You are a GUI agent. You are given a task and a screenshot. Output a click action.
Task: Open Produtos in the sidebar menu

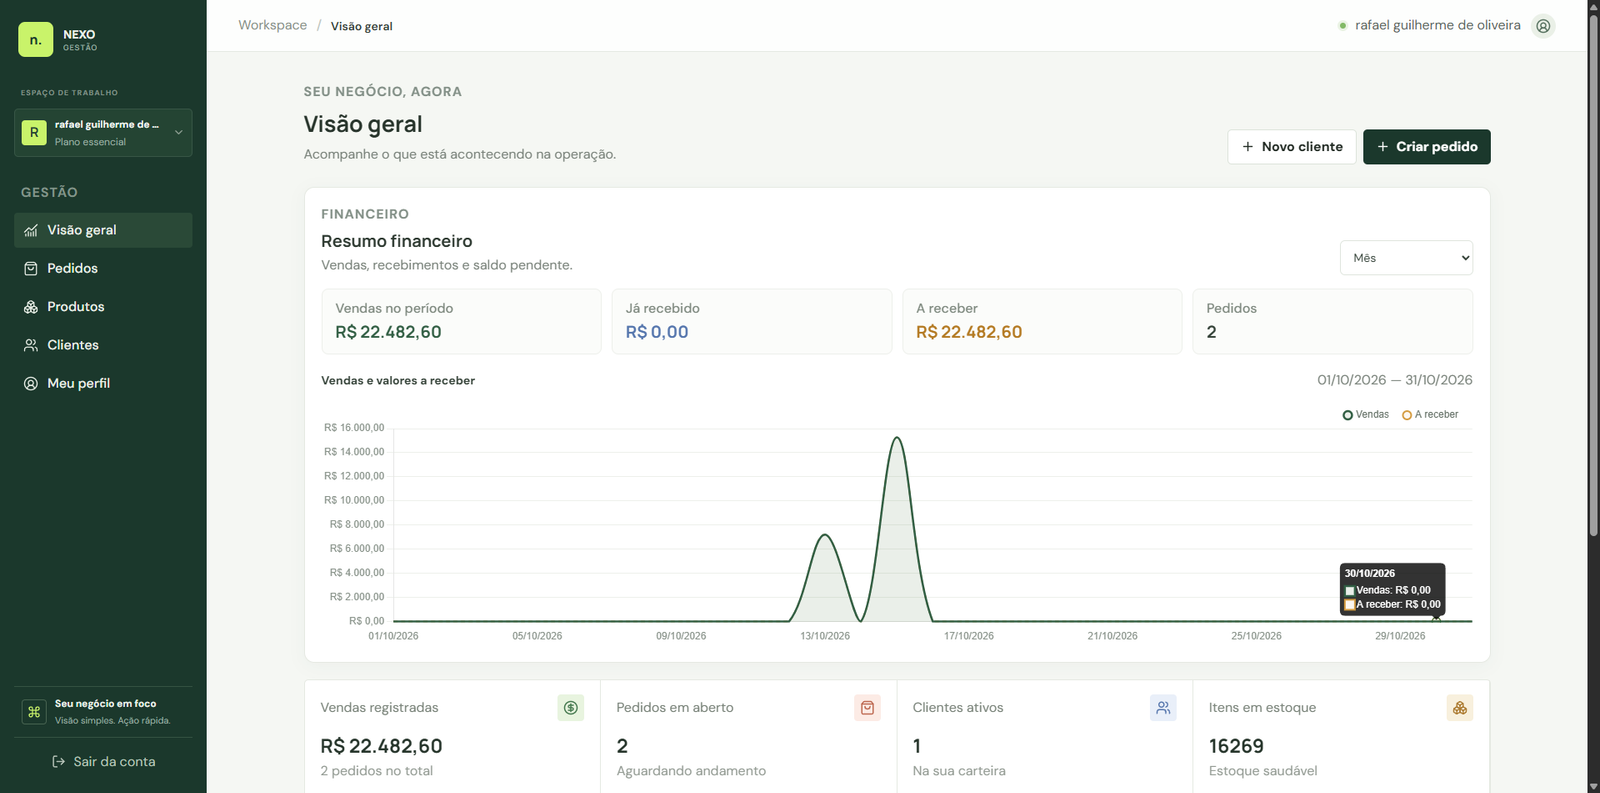103,307
